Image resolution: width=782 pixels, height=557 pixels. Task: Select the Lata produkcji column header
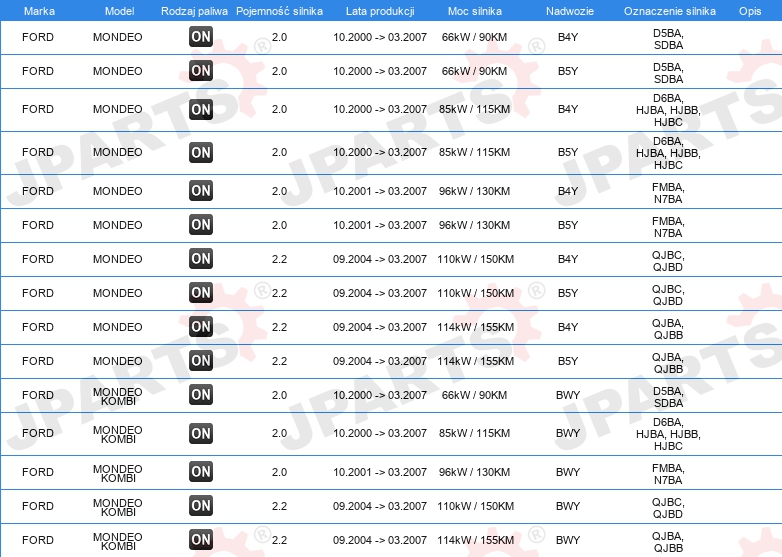[380, 11]
